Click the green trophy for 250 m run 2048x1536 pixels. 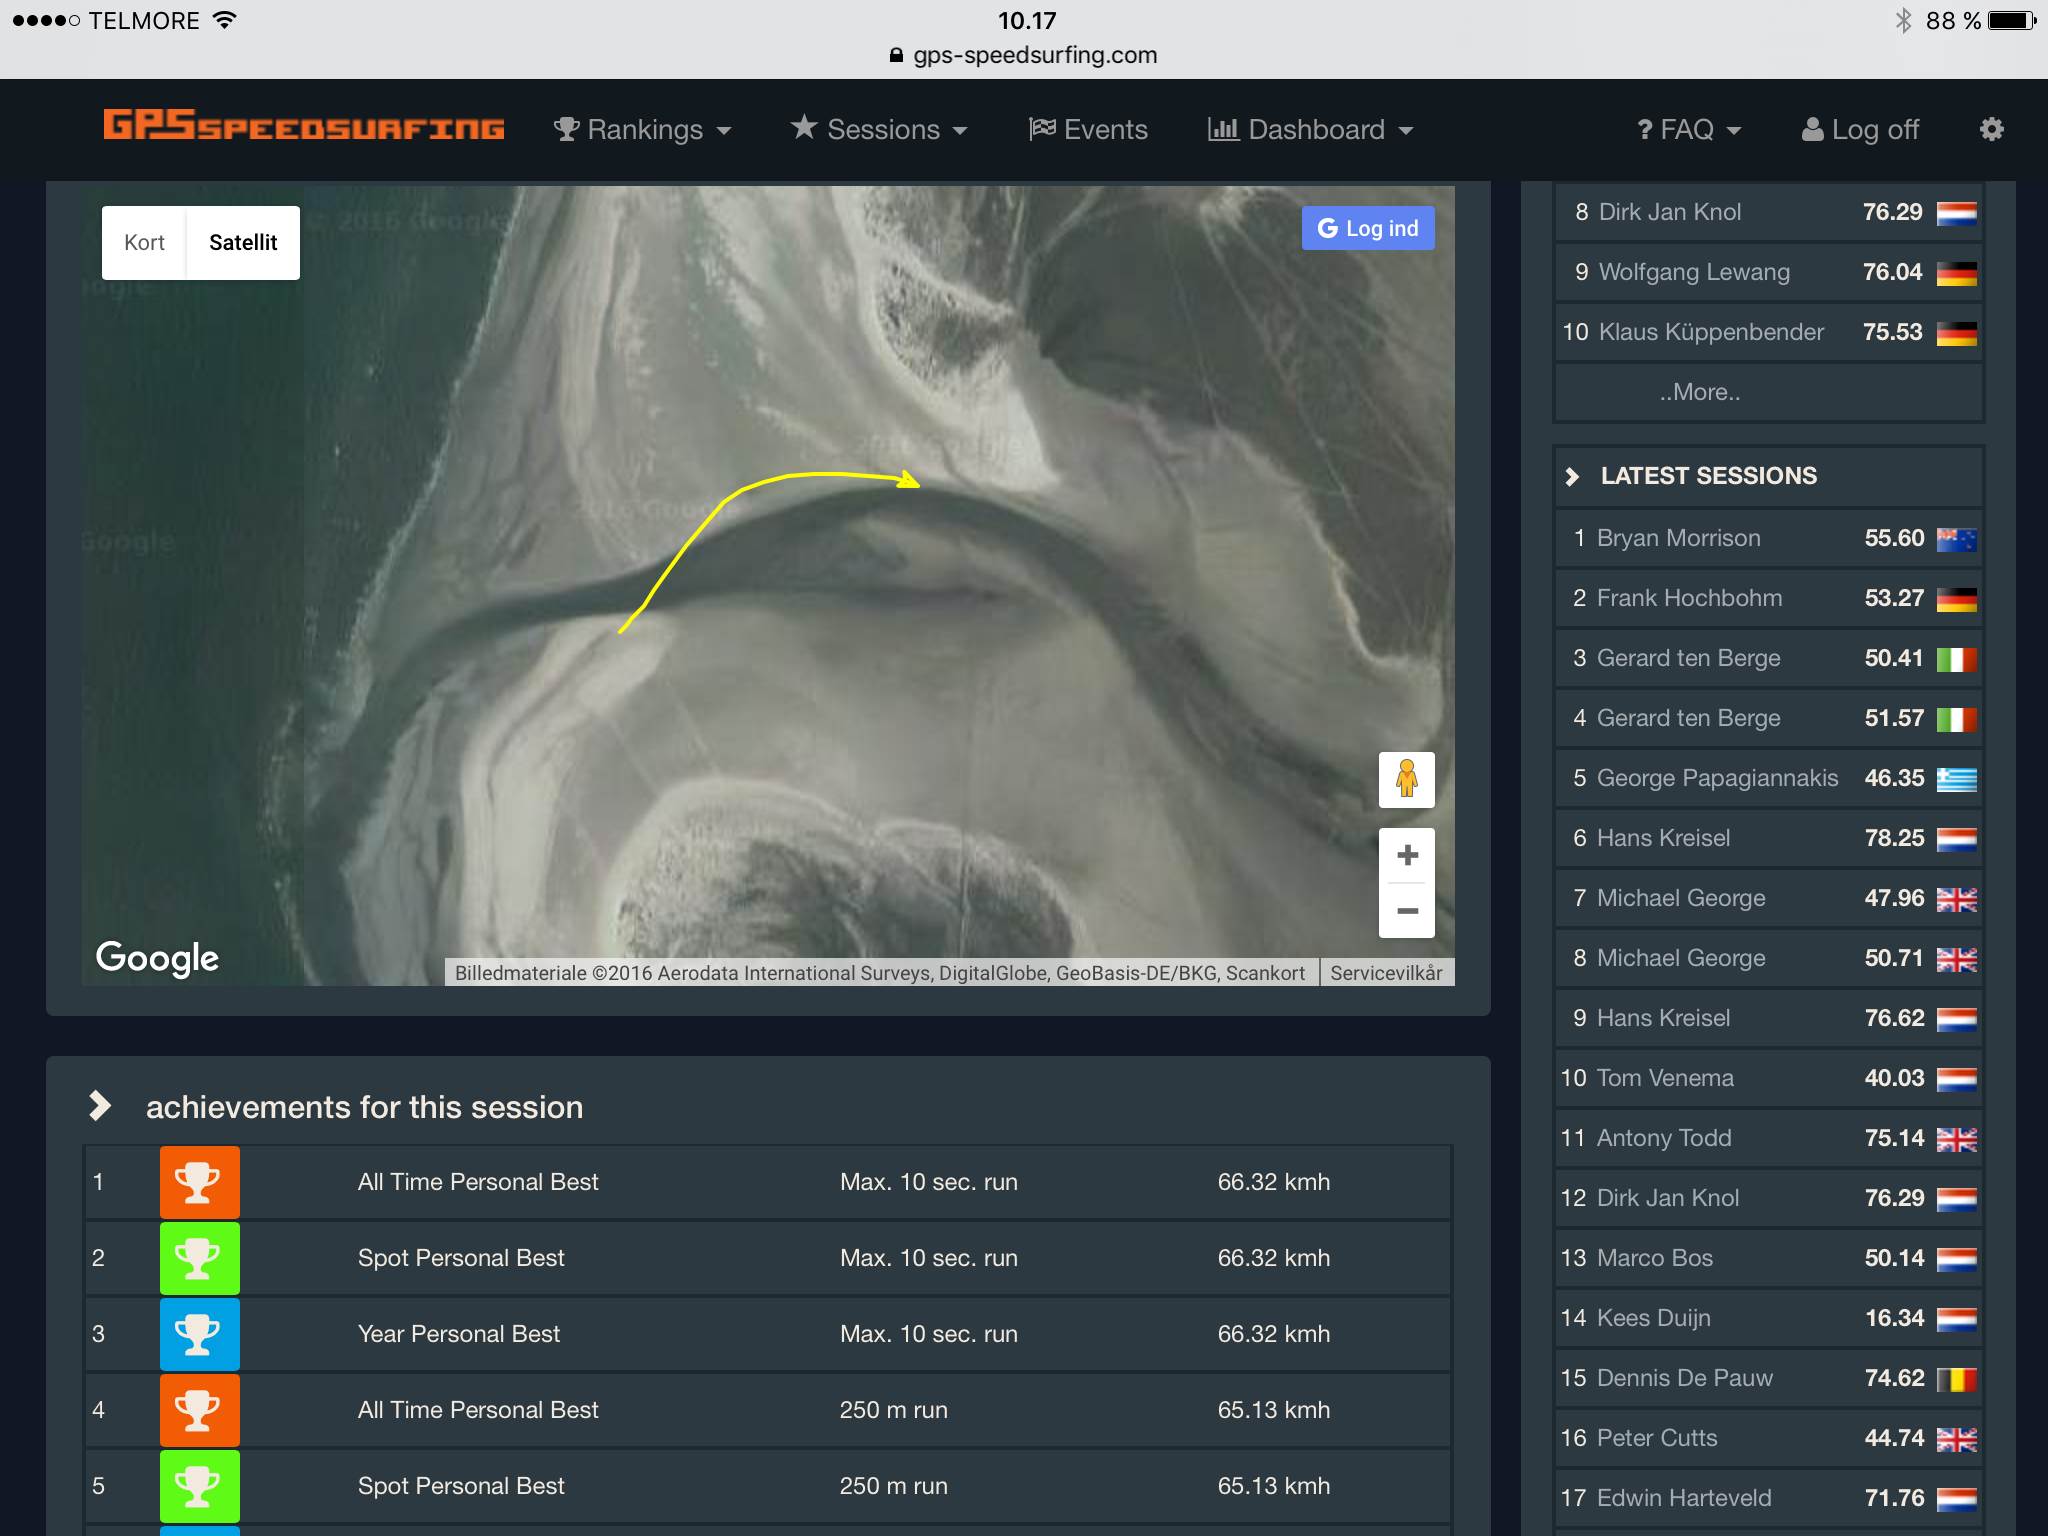[x=199, y=1485]
